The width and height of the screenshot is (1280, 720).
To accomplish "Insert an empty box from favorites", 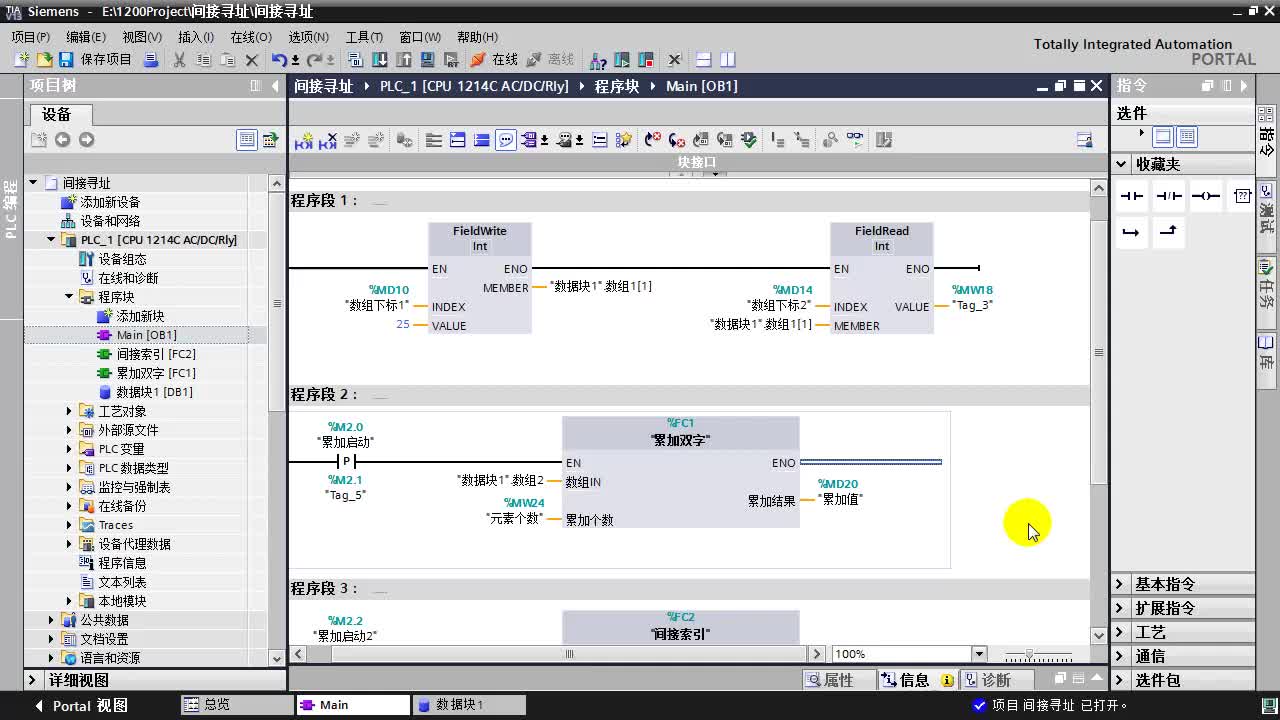I will click(1241, 196).
